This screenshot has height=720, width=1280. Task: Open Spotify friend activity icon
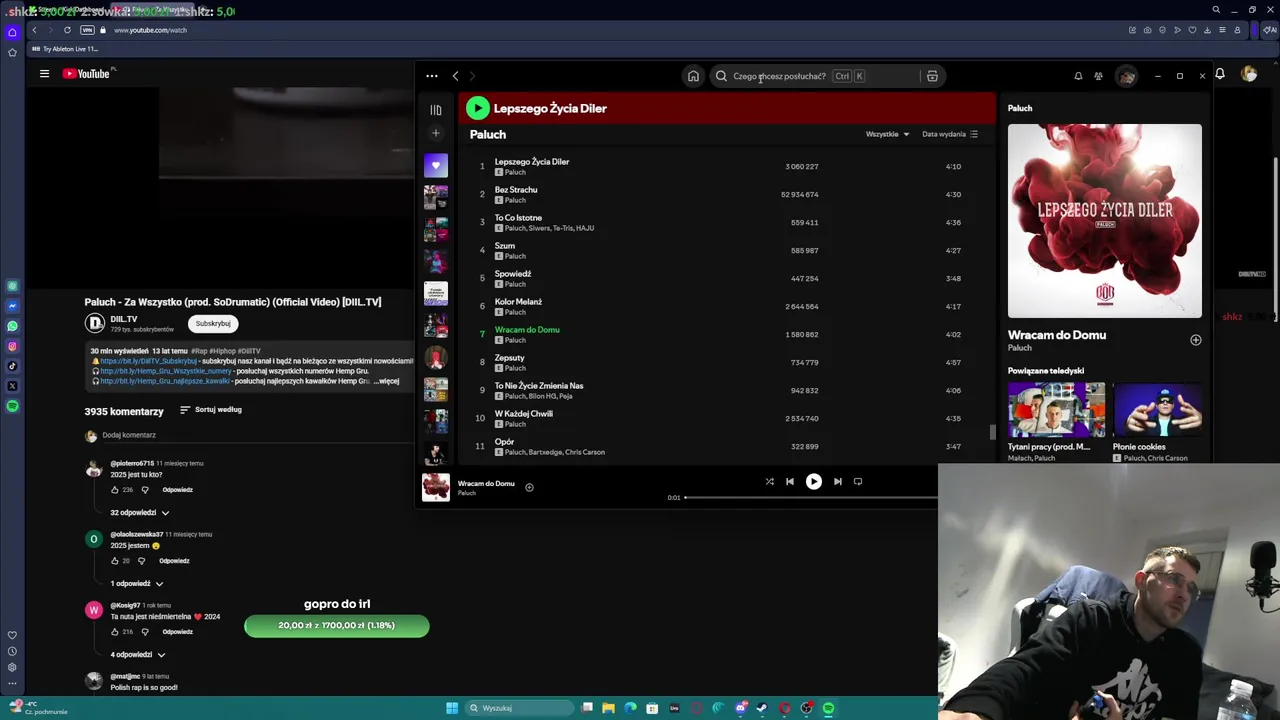tap(1098, 76)
